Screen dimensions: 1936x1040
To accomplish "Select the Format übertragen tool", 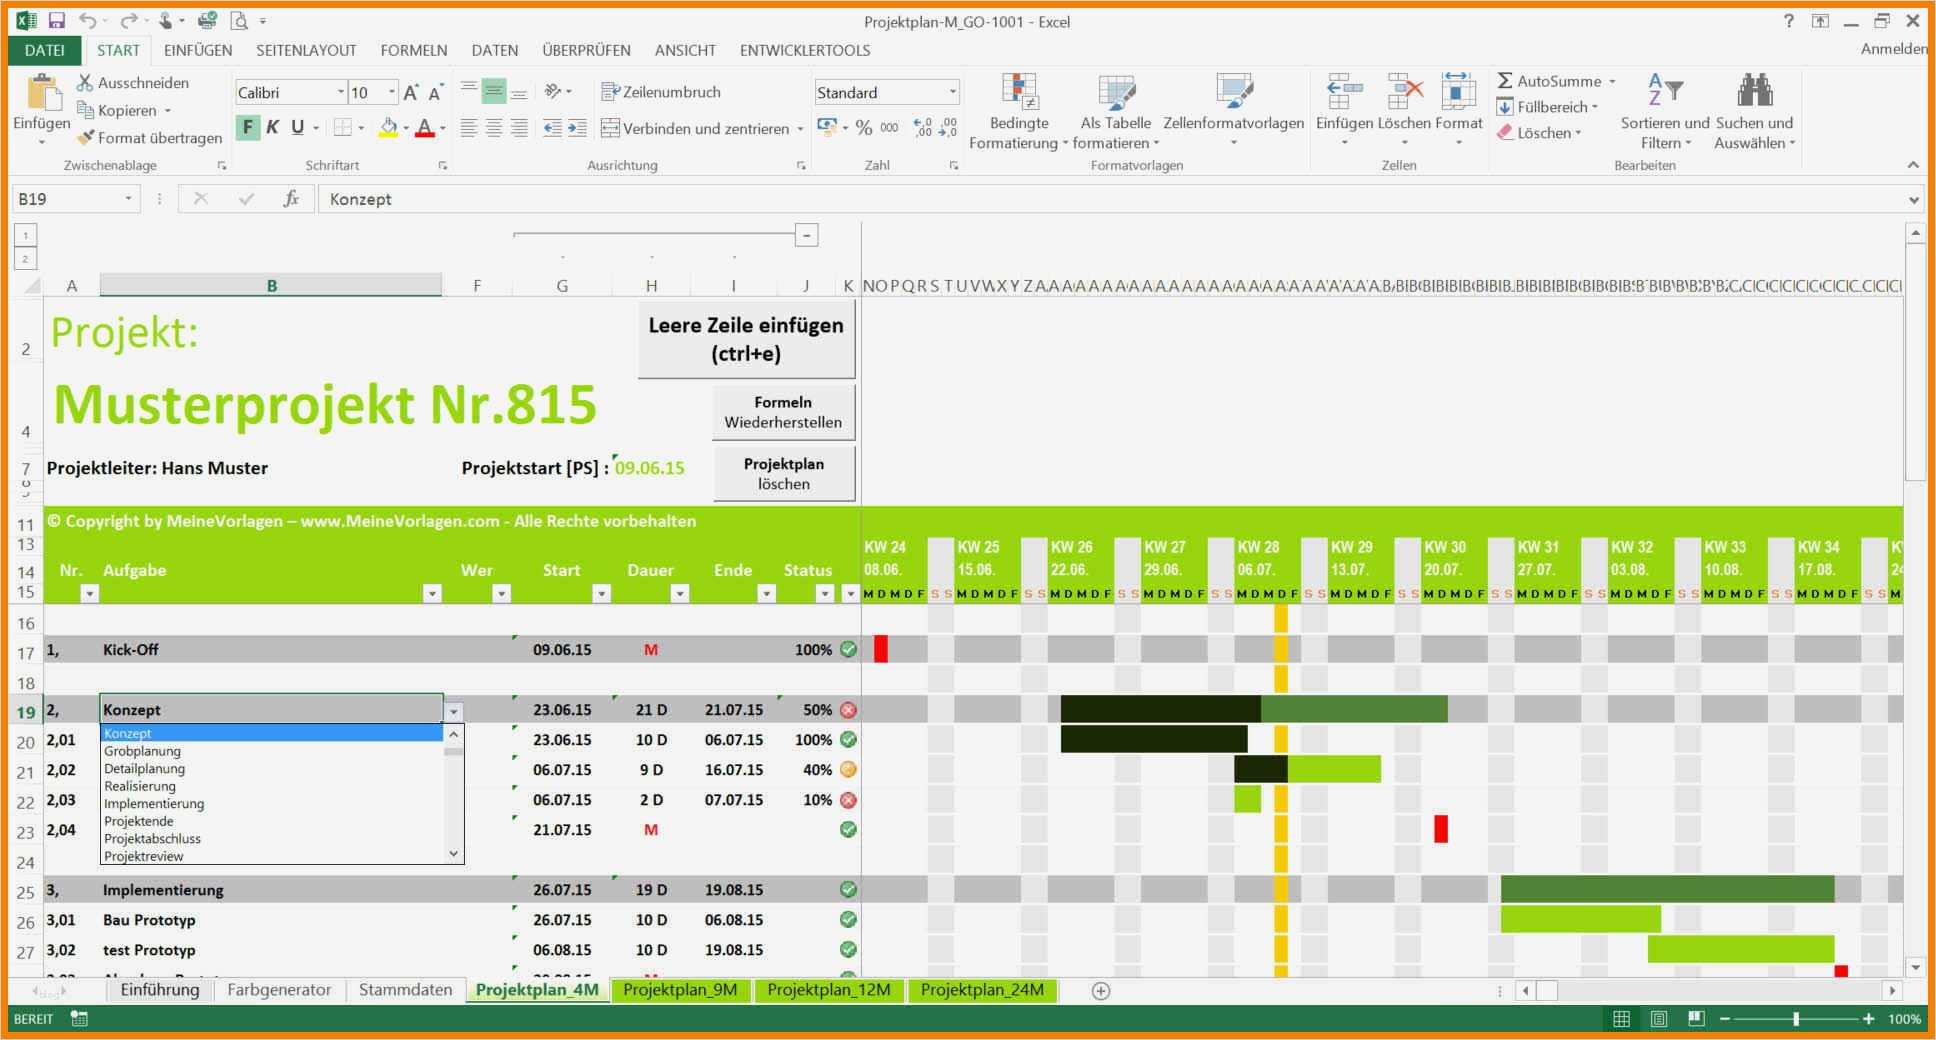I will click(x=148, y=138).
